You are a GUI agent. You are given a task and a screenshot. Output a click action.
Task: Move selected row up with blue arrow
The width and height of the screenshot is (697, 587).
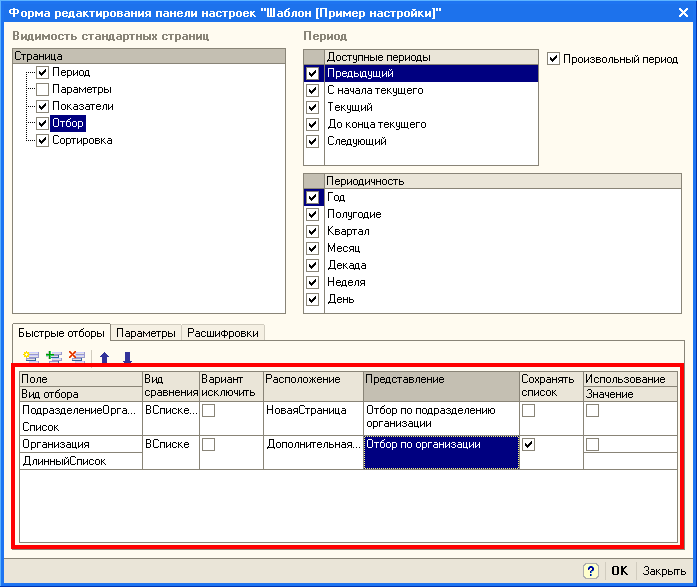tap(104, 357)
